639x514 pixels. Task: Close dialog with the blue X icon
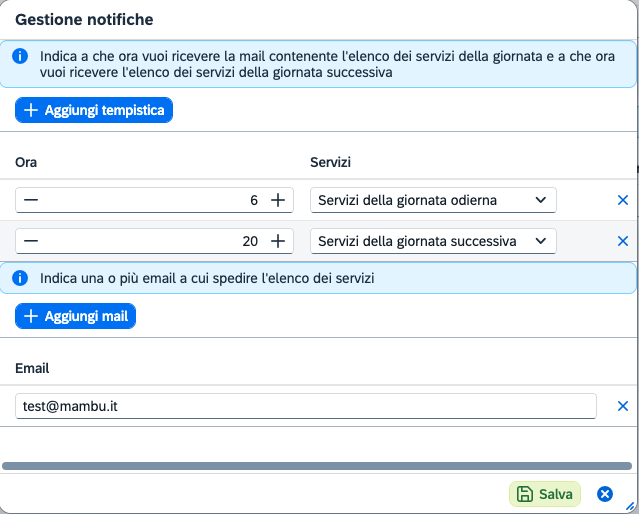[604, 494]
